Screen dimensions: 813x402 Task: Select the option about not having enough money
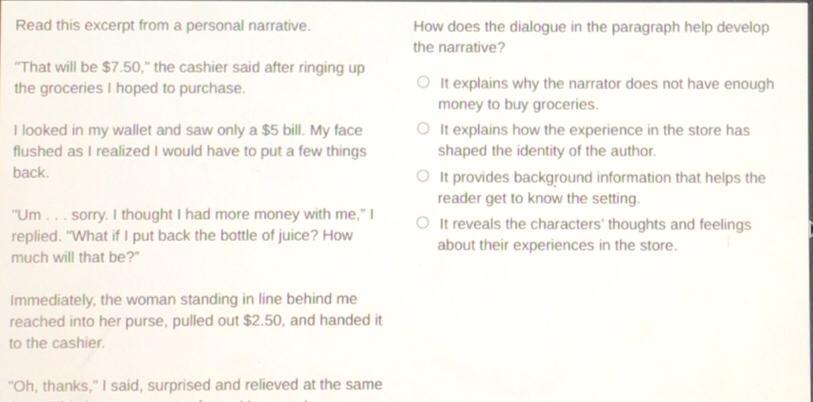coord(423,82)
